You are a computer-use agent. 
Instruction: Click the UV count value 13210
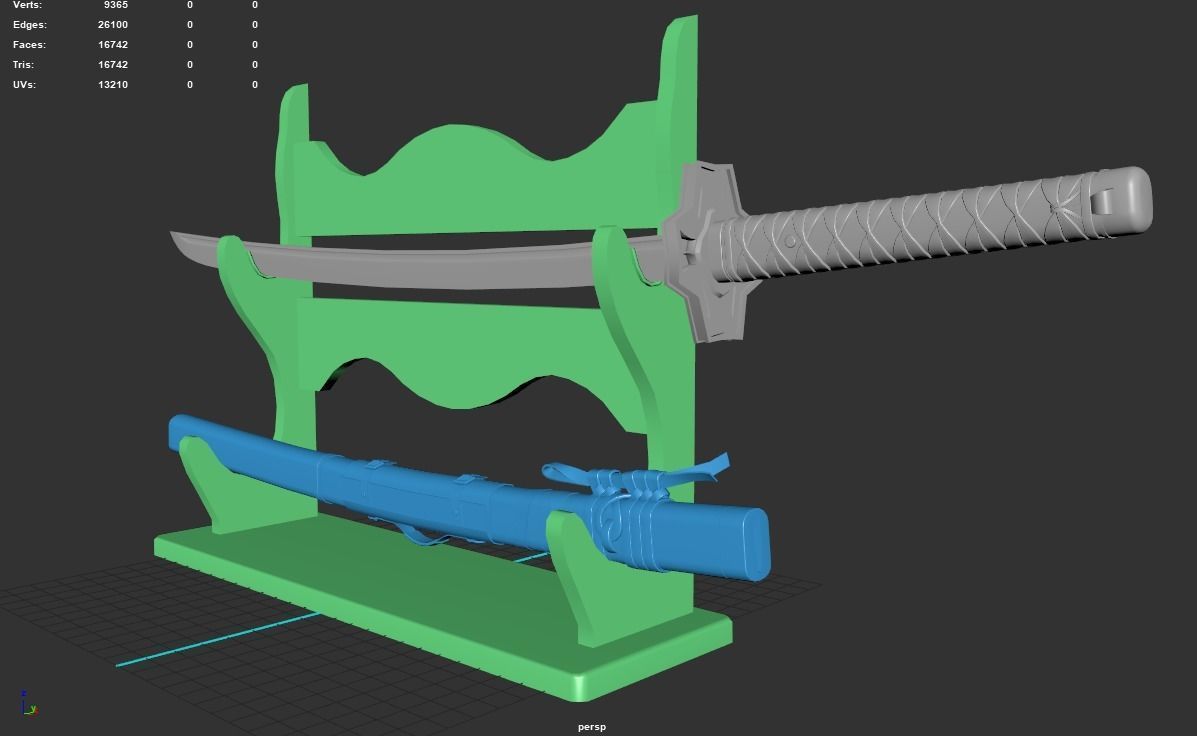tap(113, 84)
